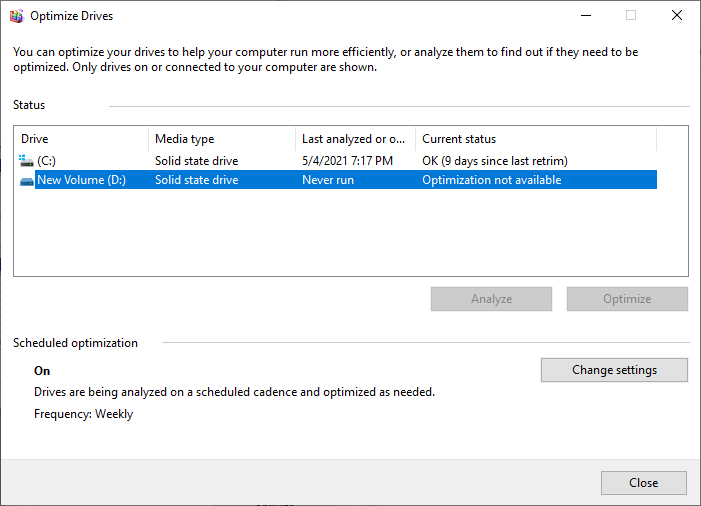Click the Current status column header

535,139
